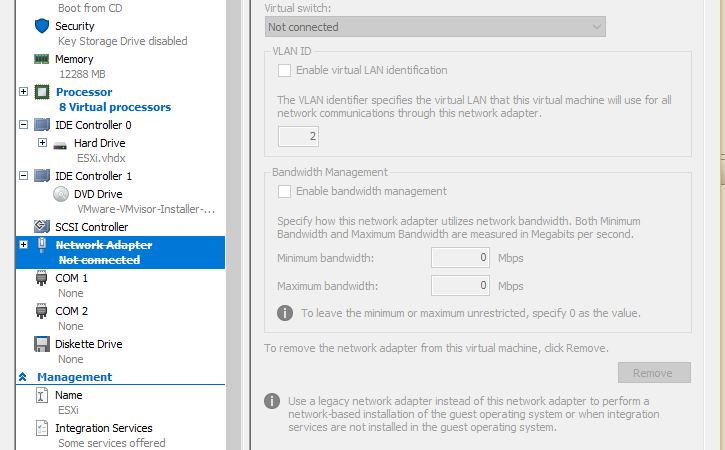Click the DVD Drive disc icon
Image resolution: width=725 pixels, height=450 pixels.
click(x=60, y=194)
